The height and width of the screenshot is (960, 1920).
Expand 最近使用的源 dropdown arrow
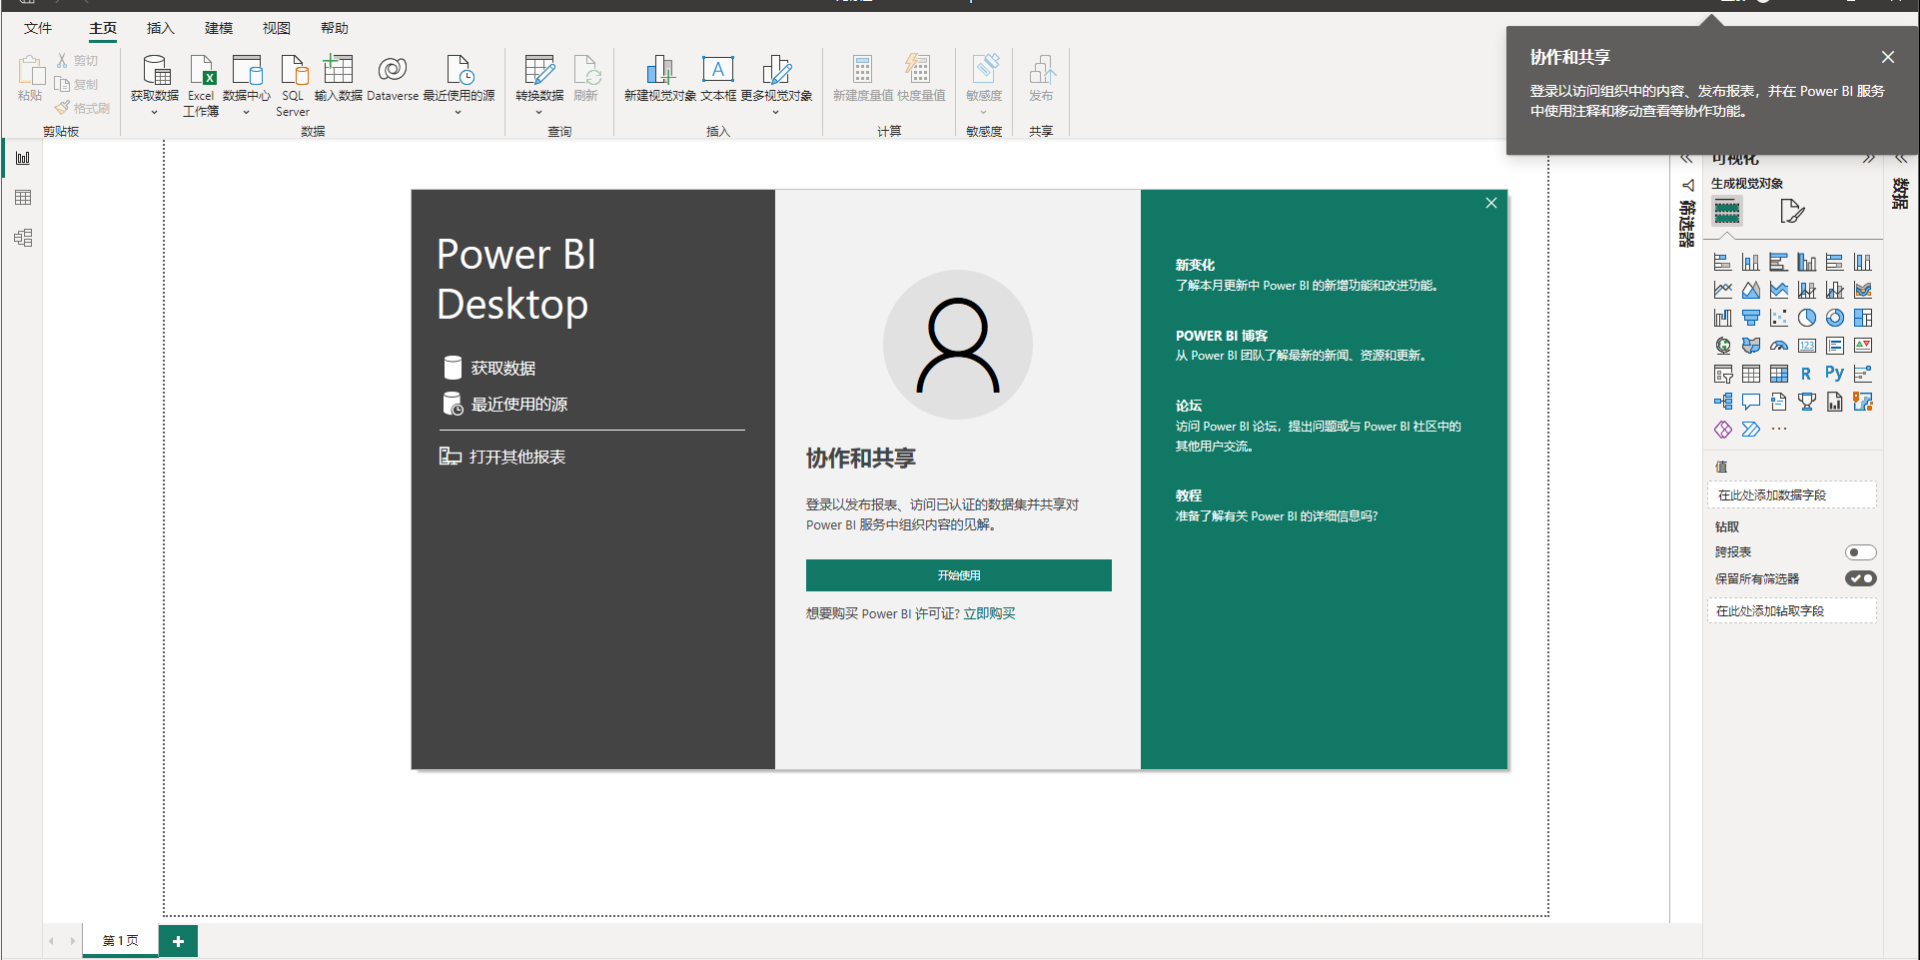pos(458,113)
